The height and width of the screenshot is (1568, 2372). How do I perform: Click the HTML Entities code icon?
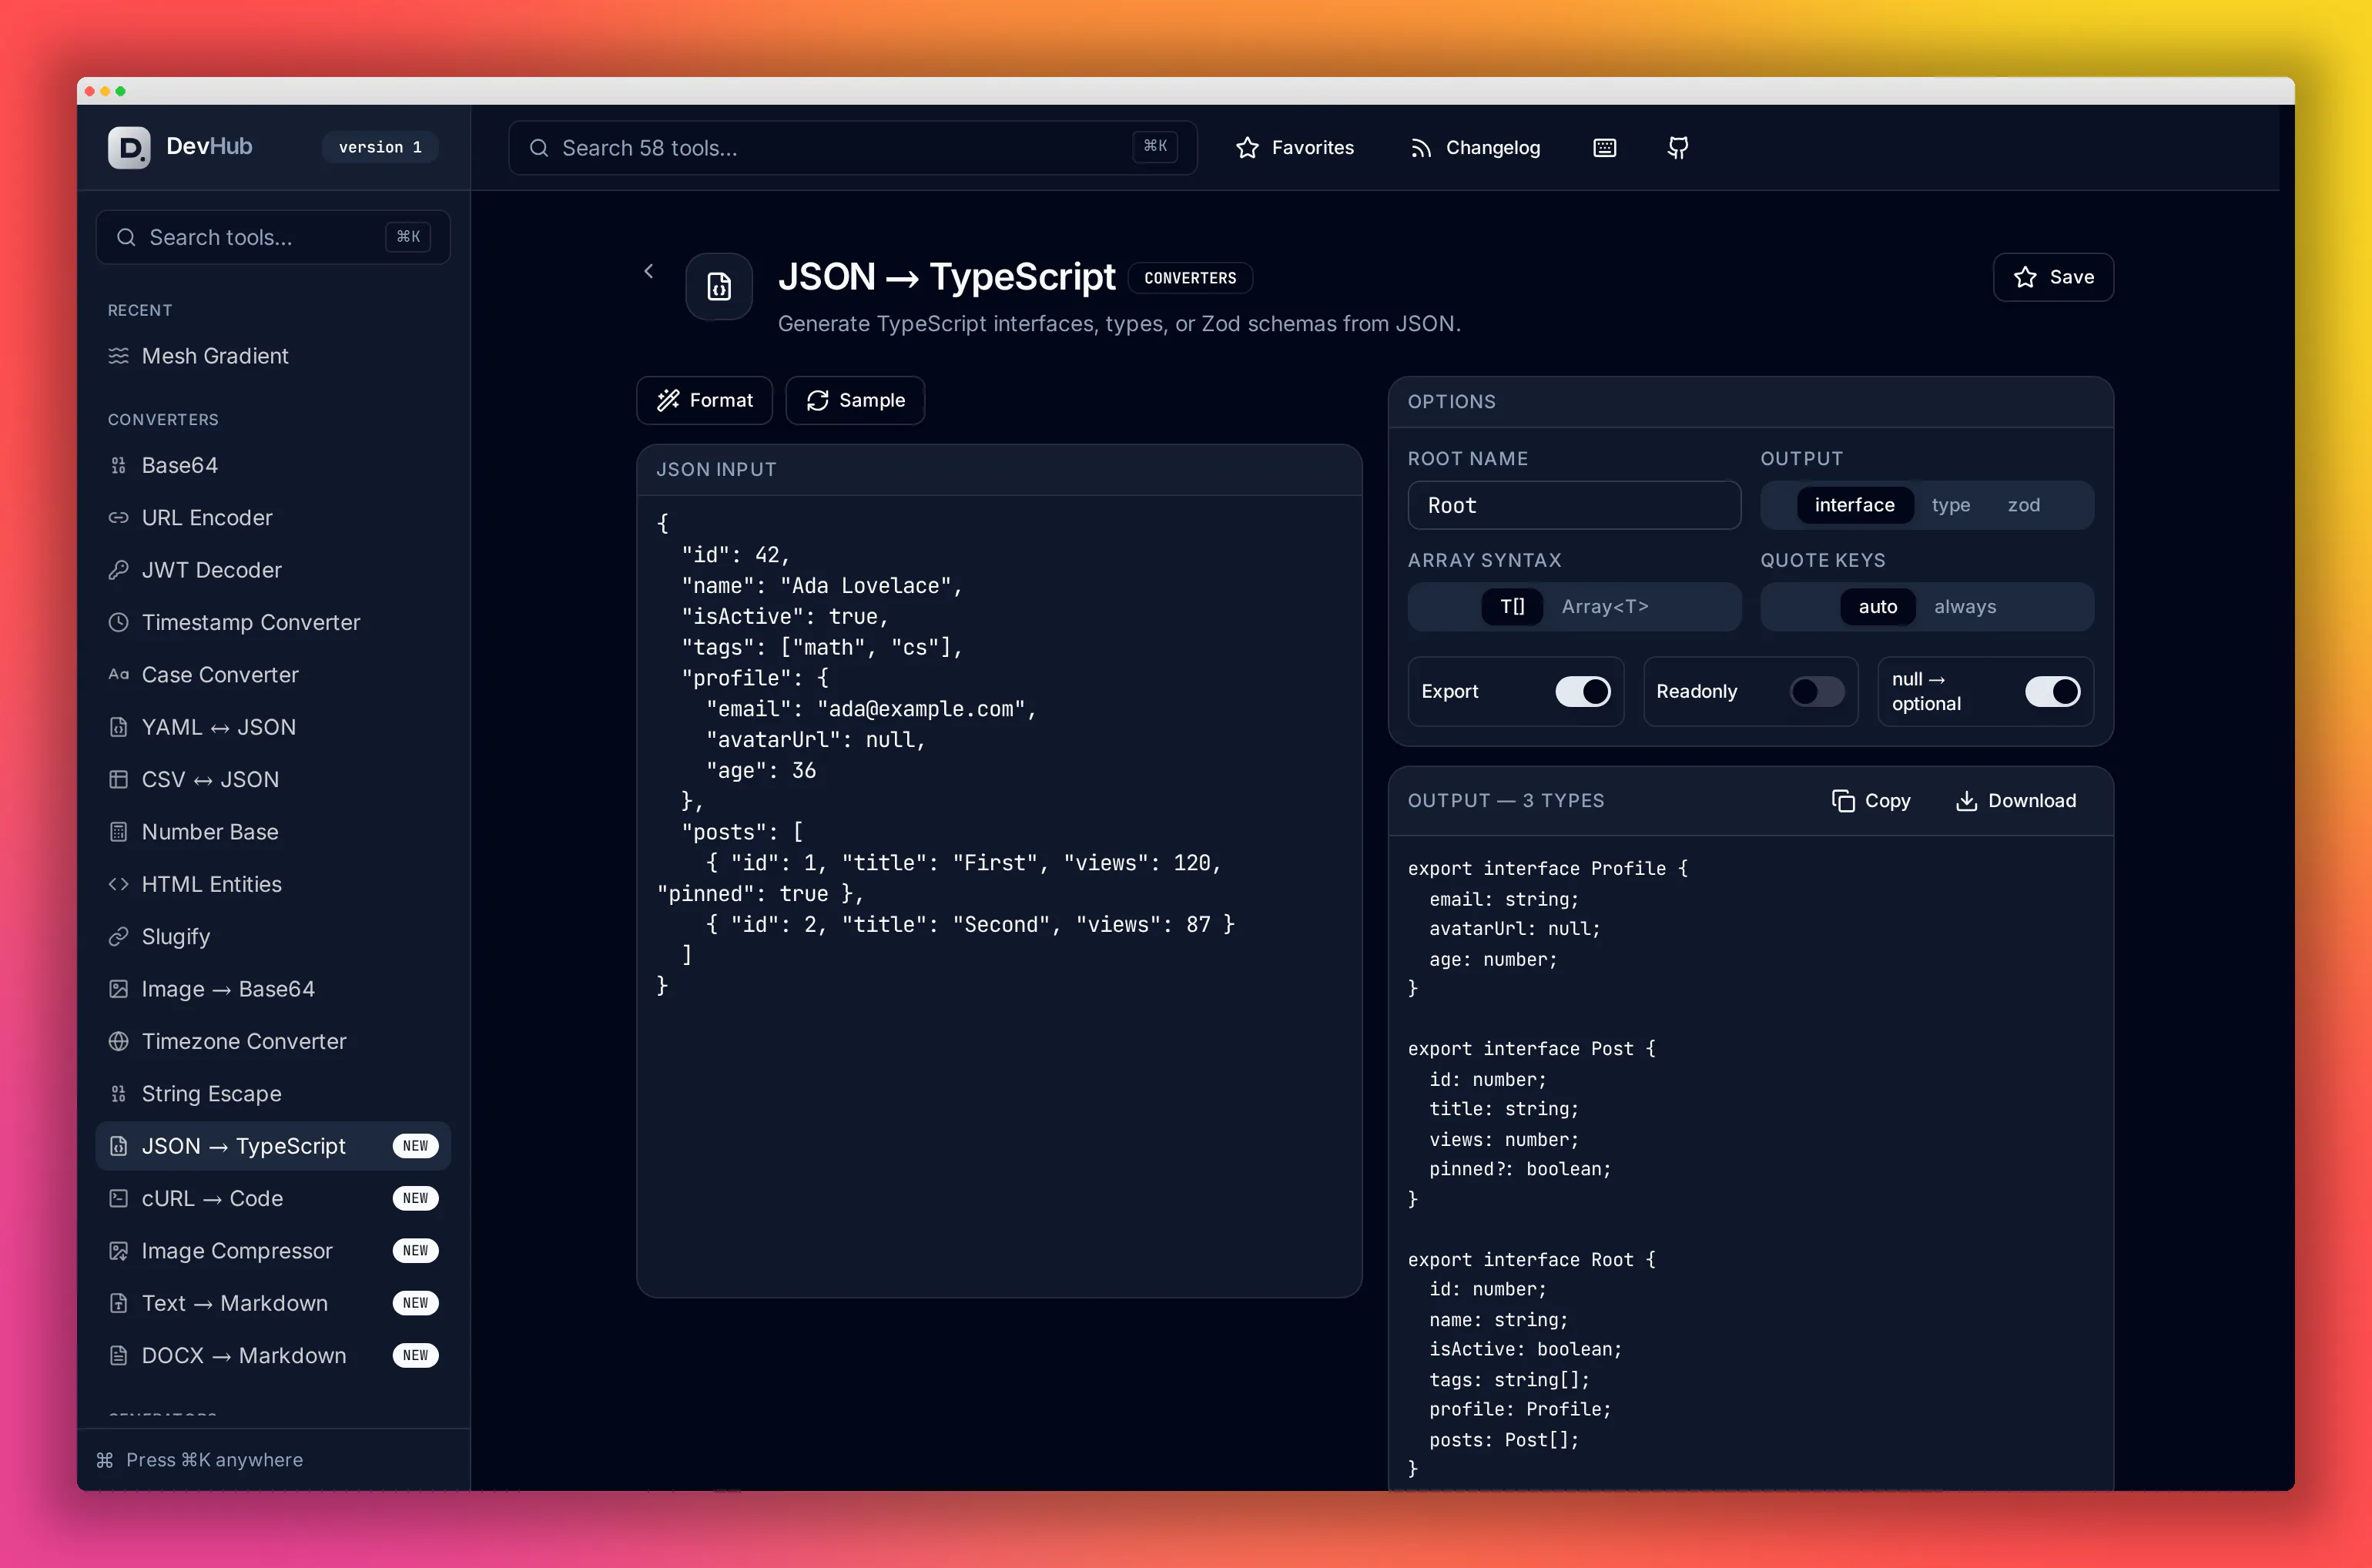pyautogui.click(x=118, y=884)
